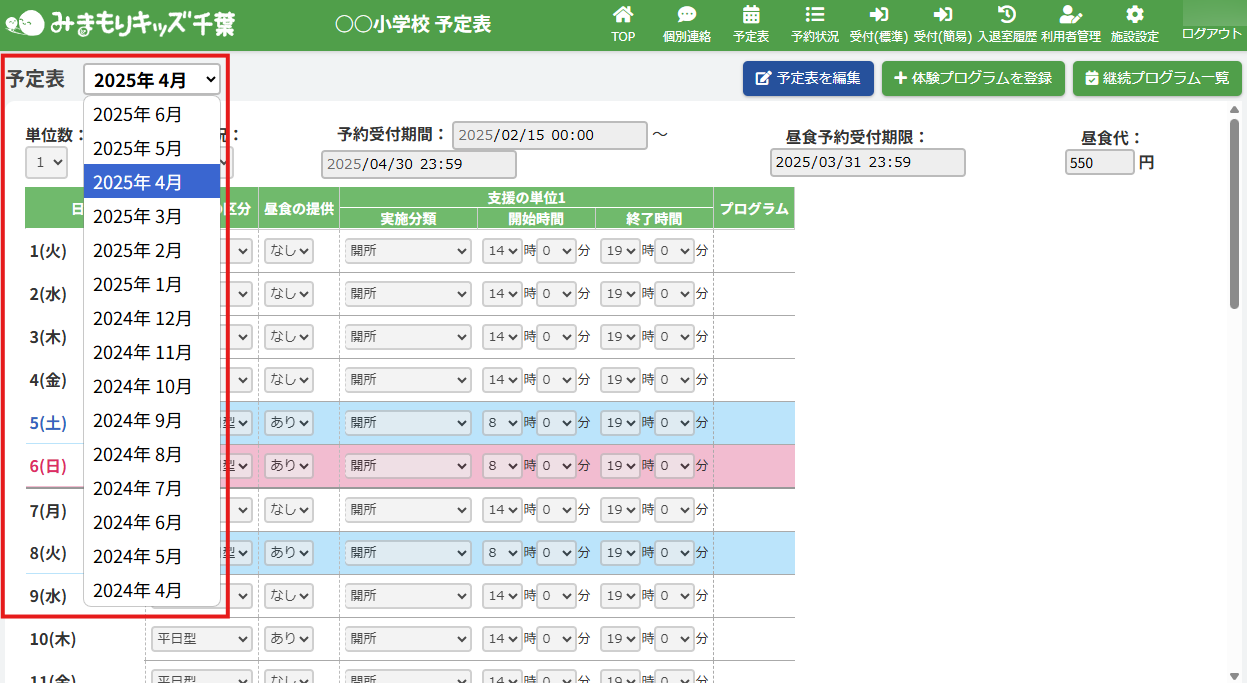This screenshot has height=683, width=1247.
Task: Click the 予定表を編集 button
Action: point(808,78)
